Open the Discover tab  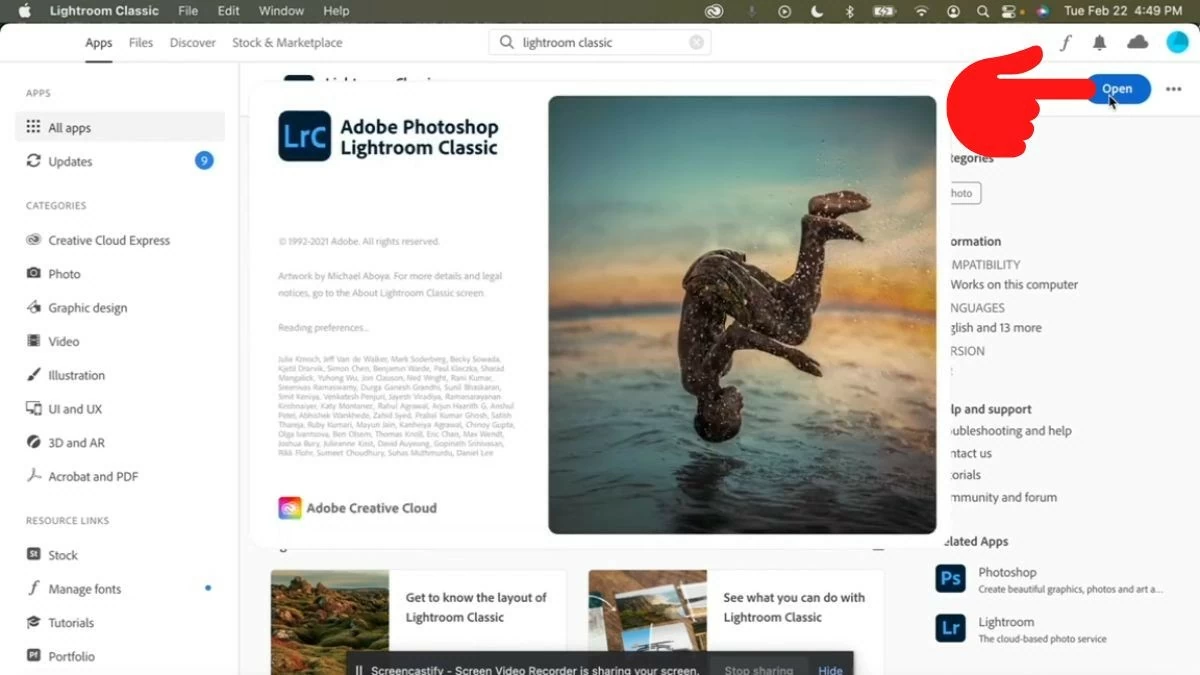click(x=192, y=43)
